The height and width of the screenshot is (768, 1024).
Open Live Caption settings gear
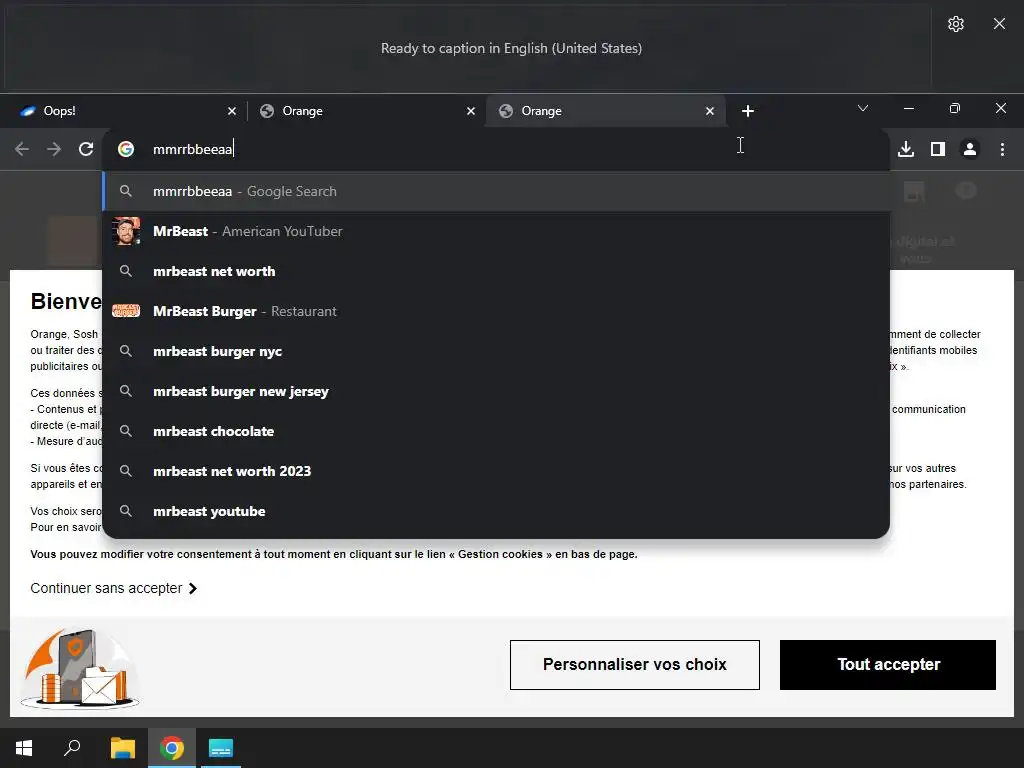955,24
